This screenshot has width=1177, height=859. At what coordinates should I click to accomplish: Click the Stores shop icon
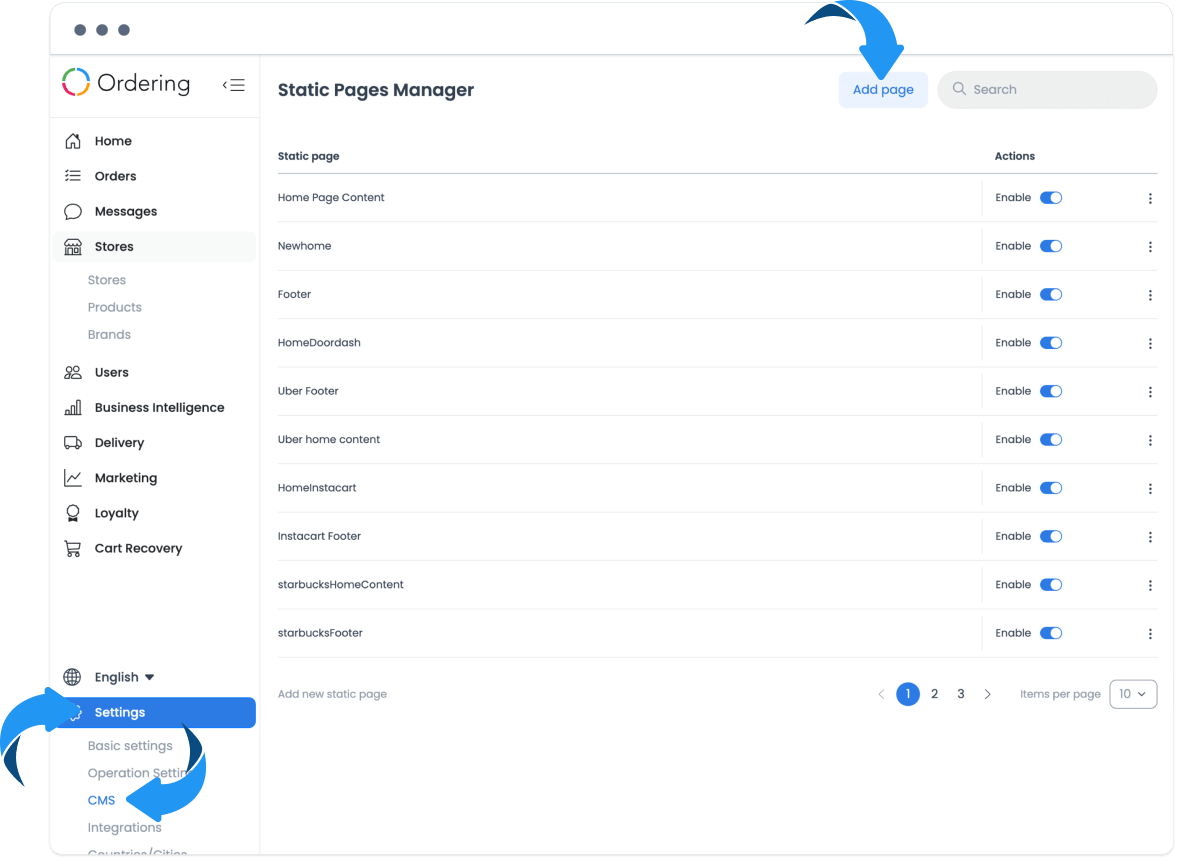coord(73,247)
